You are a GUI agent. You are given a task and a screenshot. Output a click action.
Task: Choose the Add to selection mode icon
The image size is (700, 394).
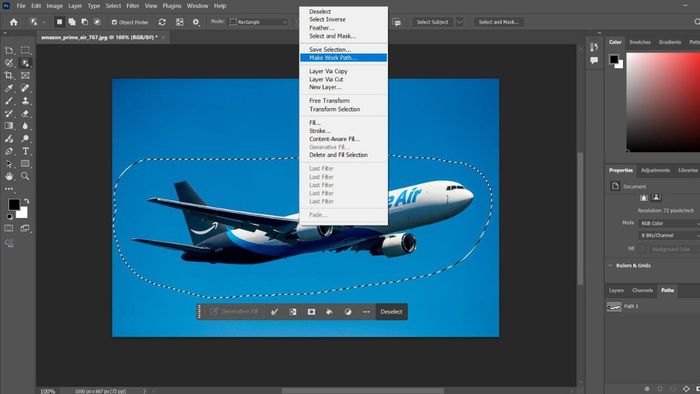pos(72,22)
